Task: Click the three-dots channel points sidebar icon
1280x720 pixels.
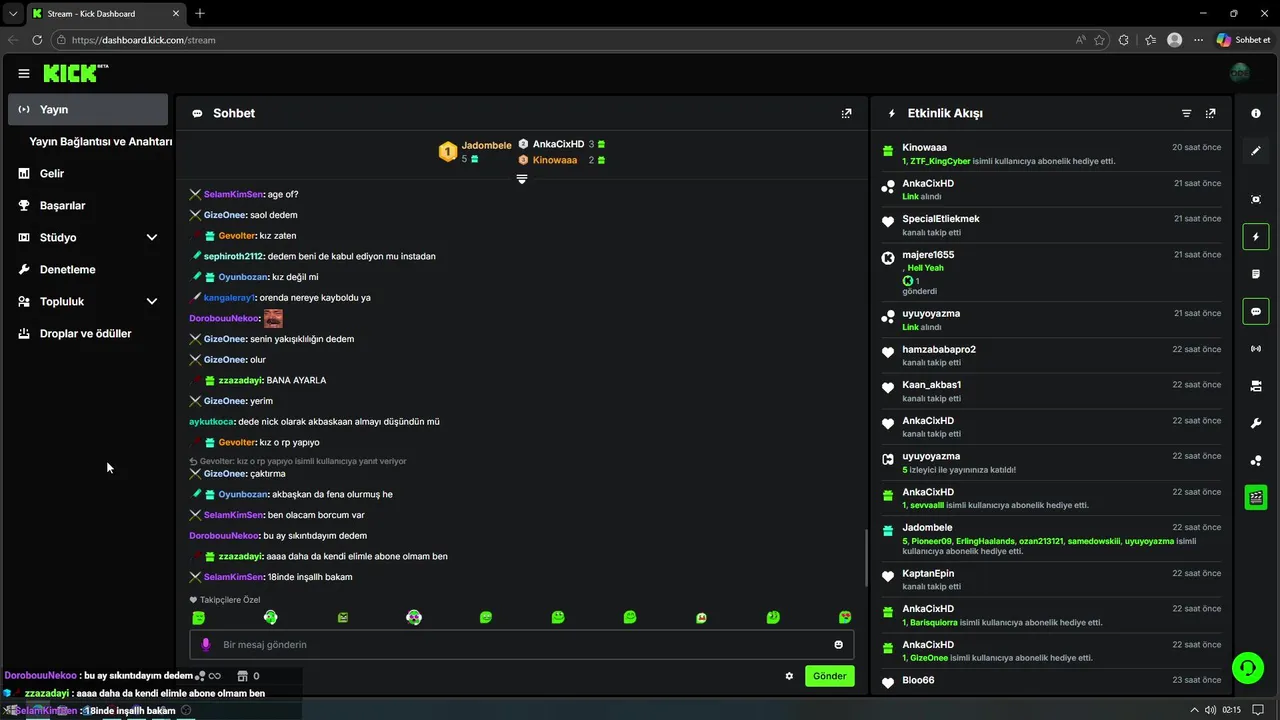Action: pyautogui.click(x=1256, y=461)
